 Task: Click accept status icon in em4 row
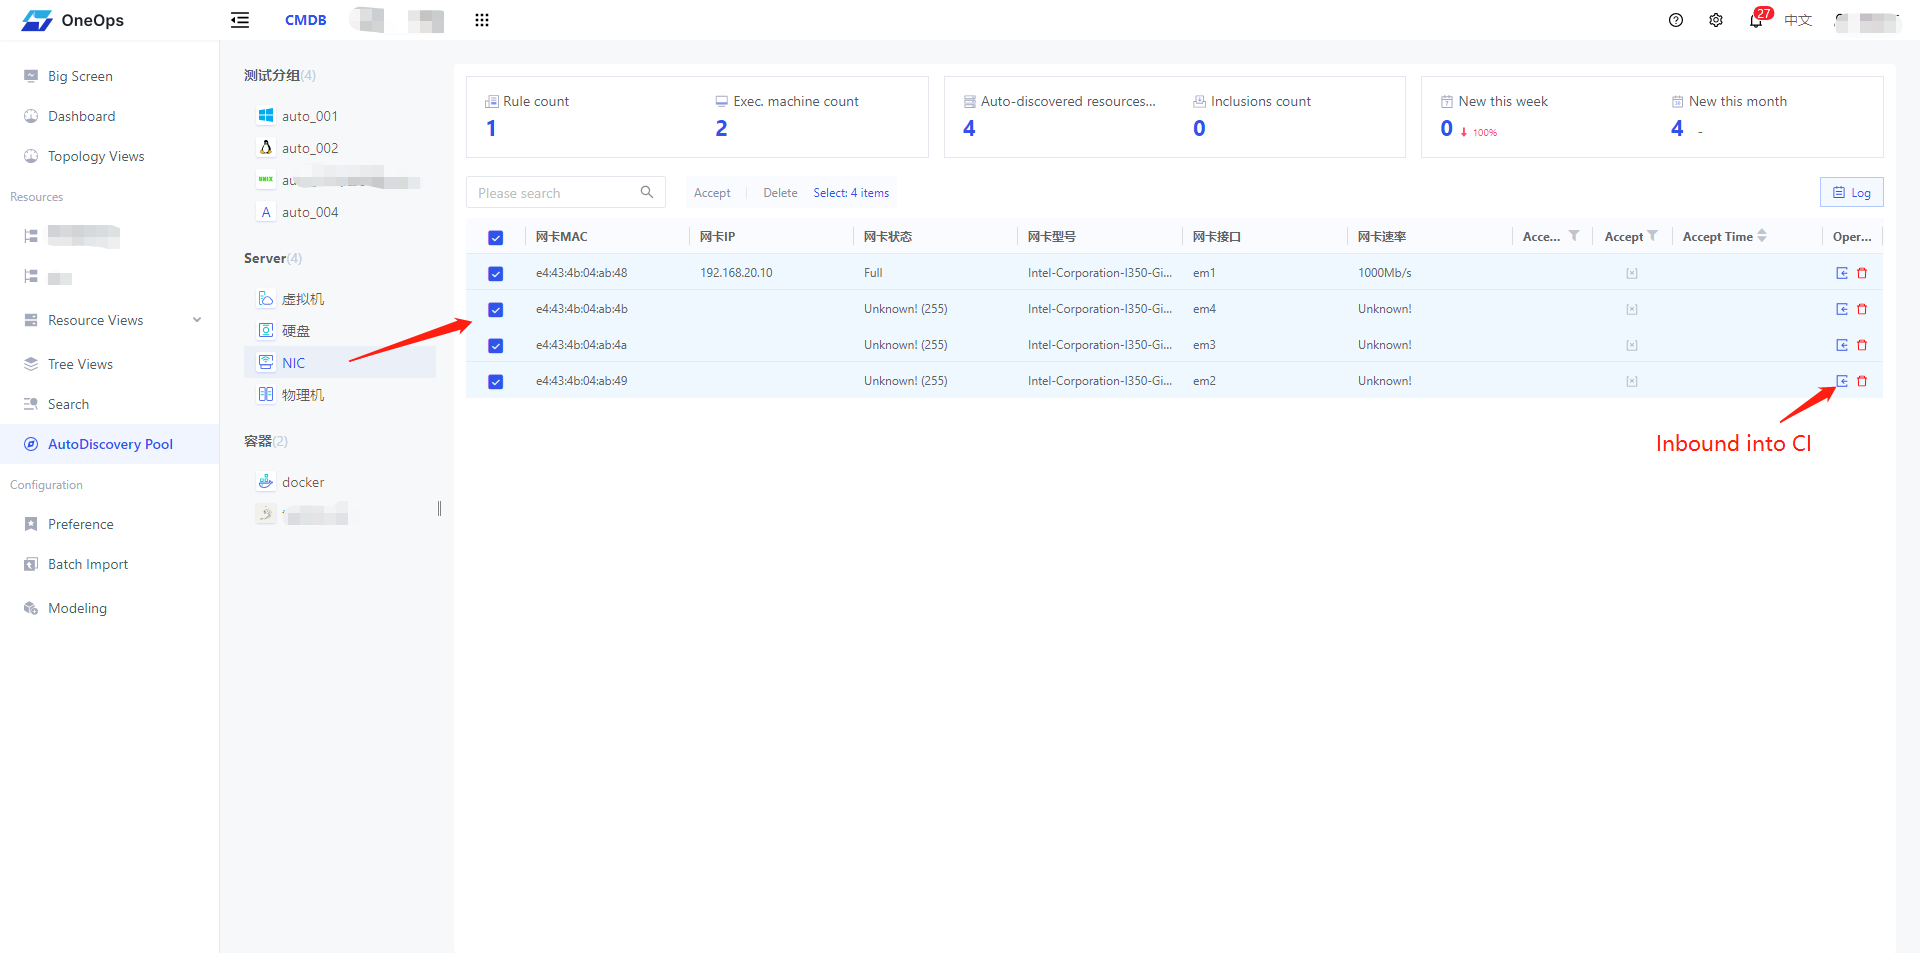[x=1632, y=309]
